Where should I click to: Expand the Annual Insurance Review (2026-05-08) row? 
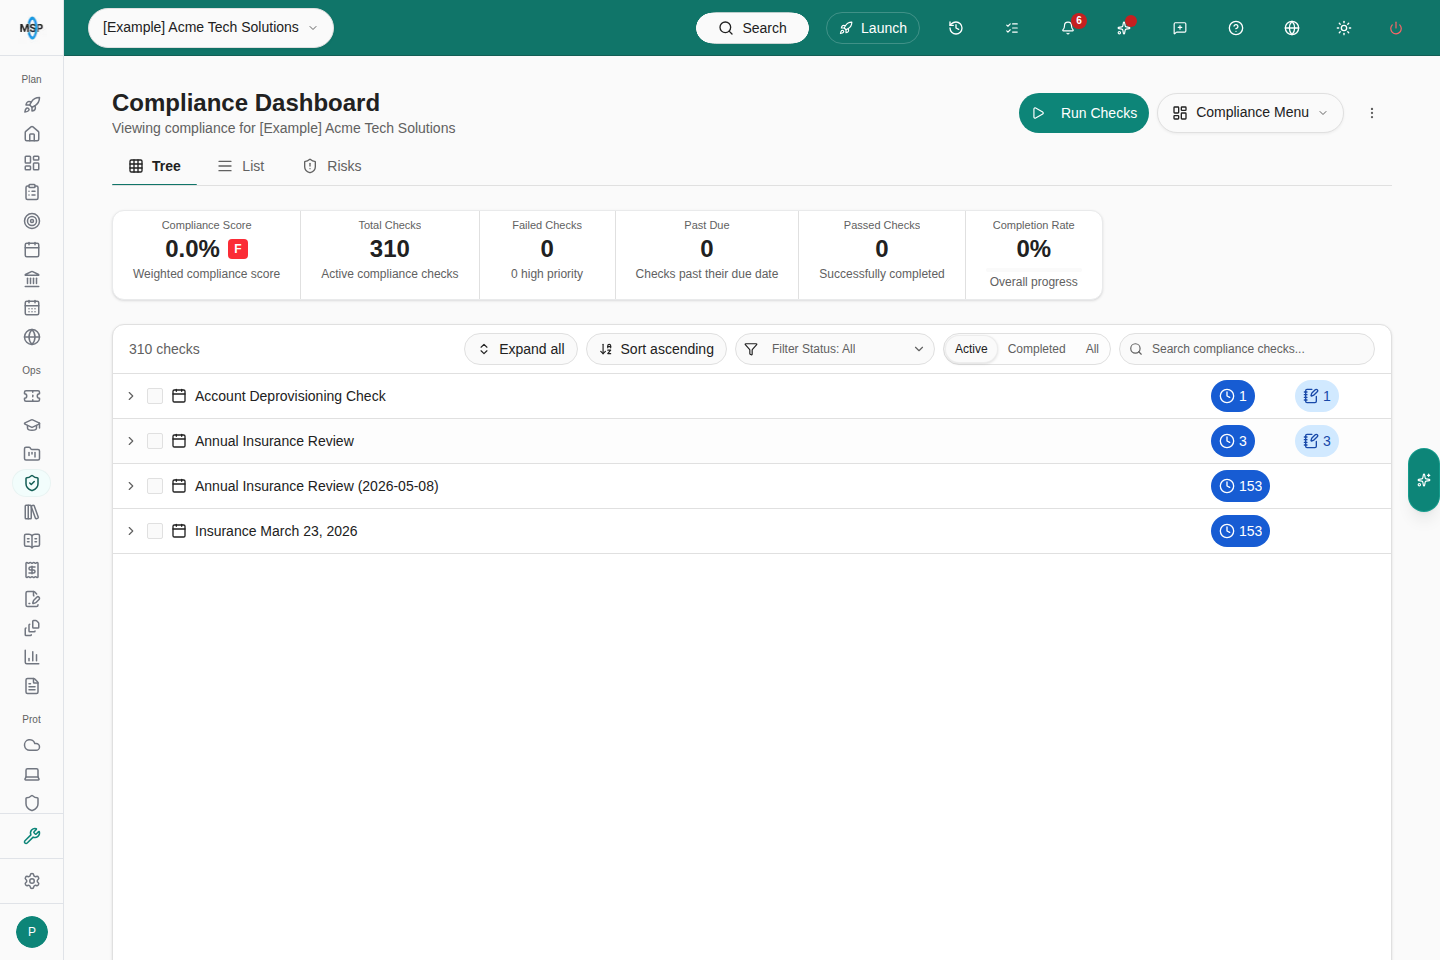pos(131,486)
